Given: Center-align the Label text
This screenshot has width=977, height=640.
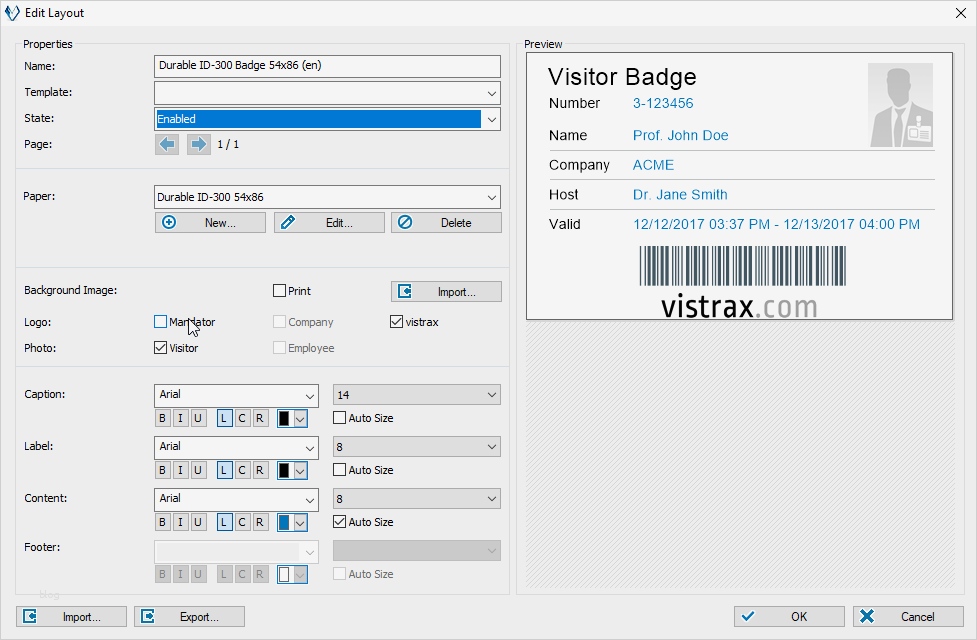Looking at the screenshot, I should tap(242, 470).
